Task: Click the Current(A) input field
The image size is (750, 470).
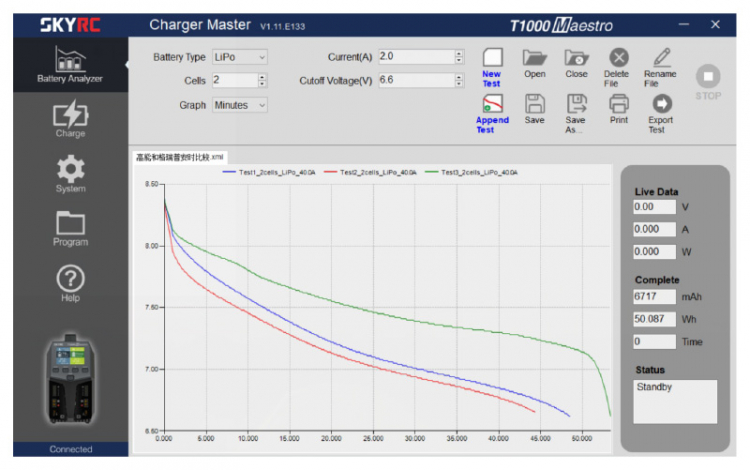Action: (415, 57)
